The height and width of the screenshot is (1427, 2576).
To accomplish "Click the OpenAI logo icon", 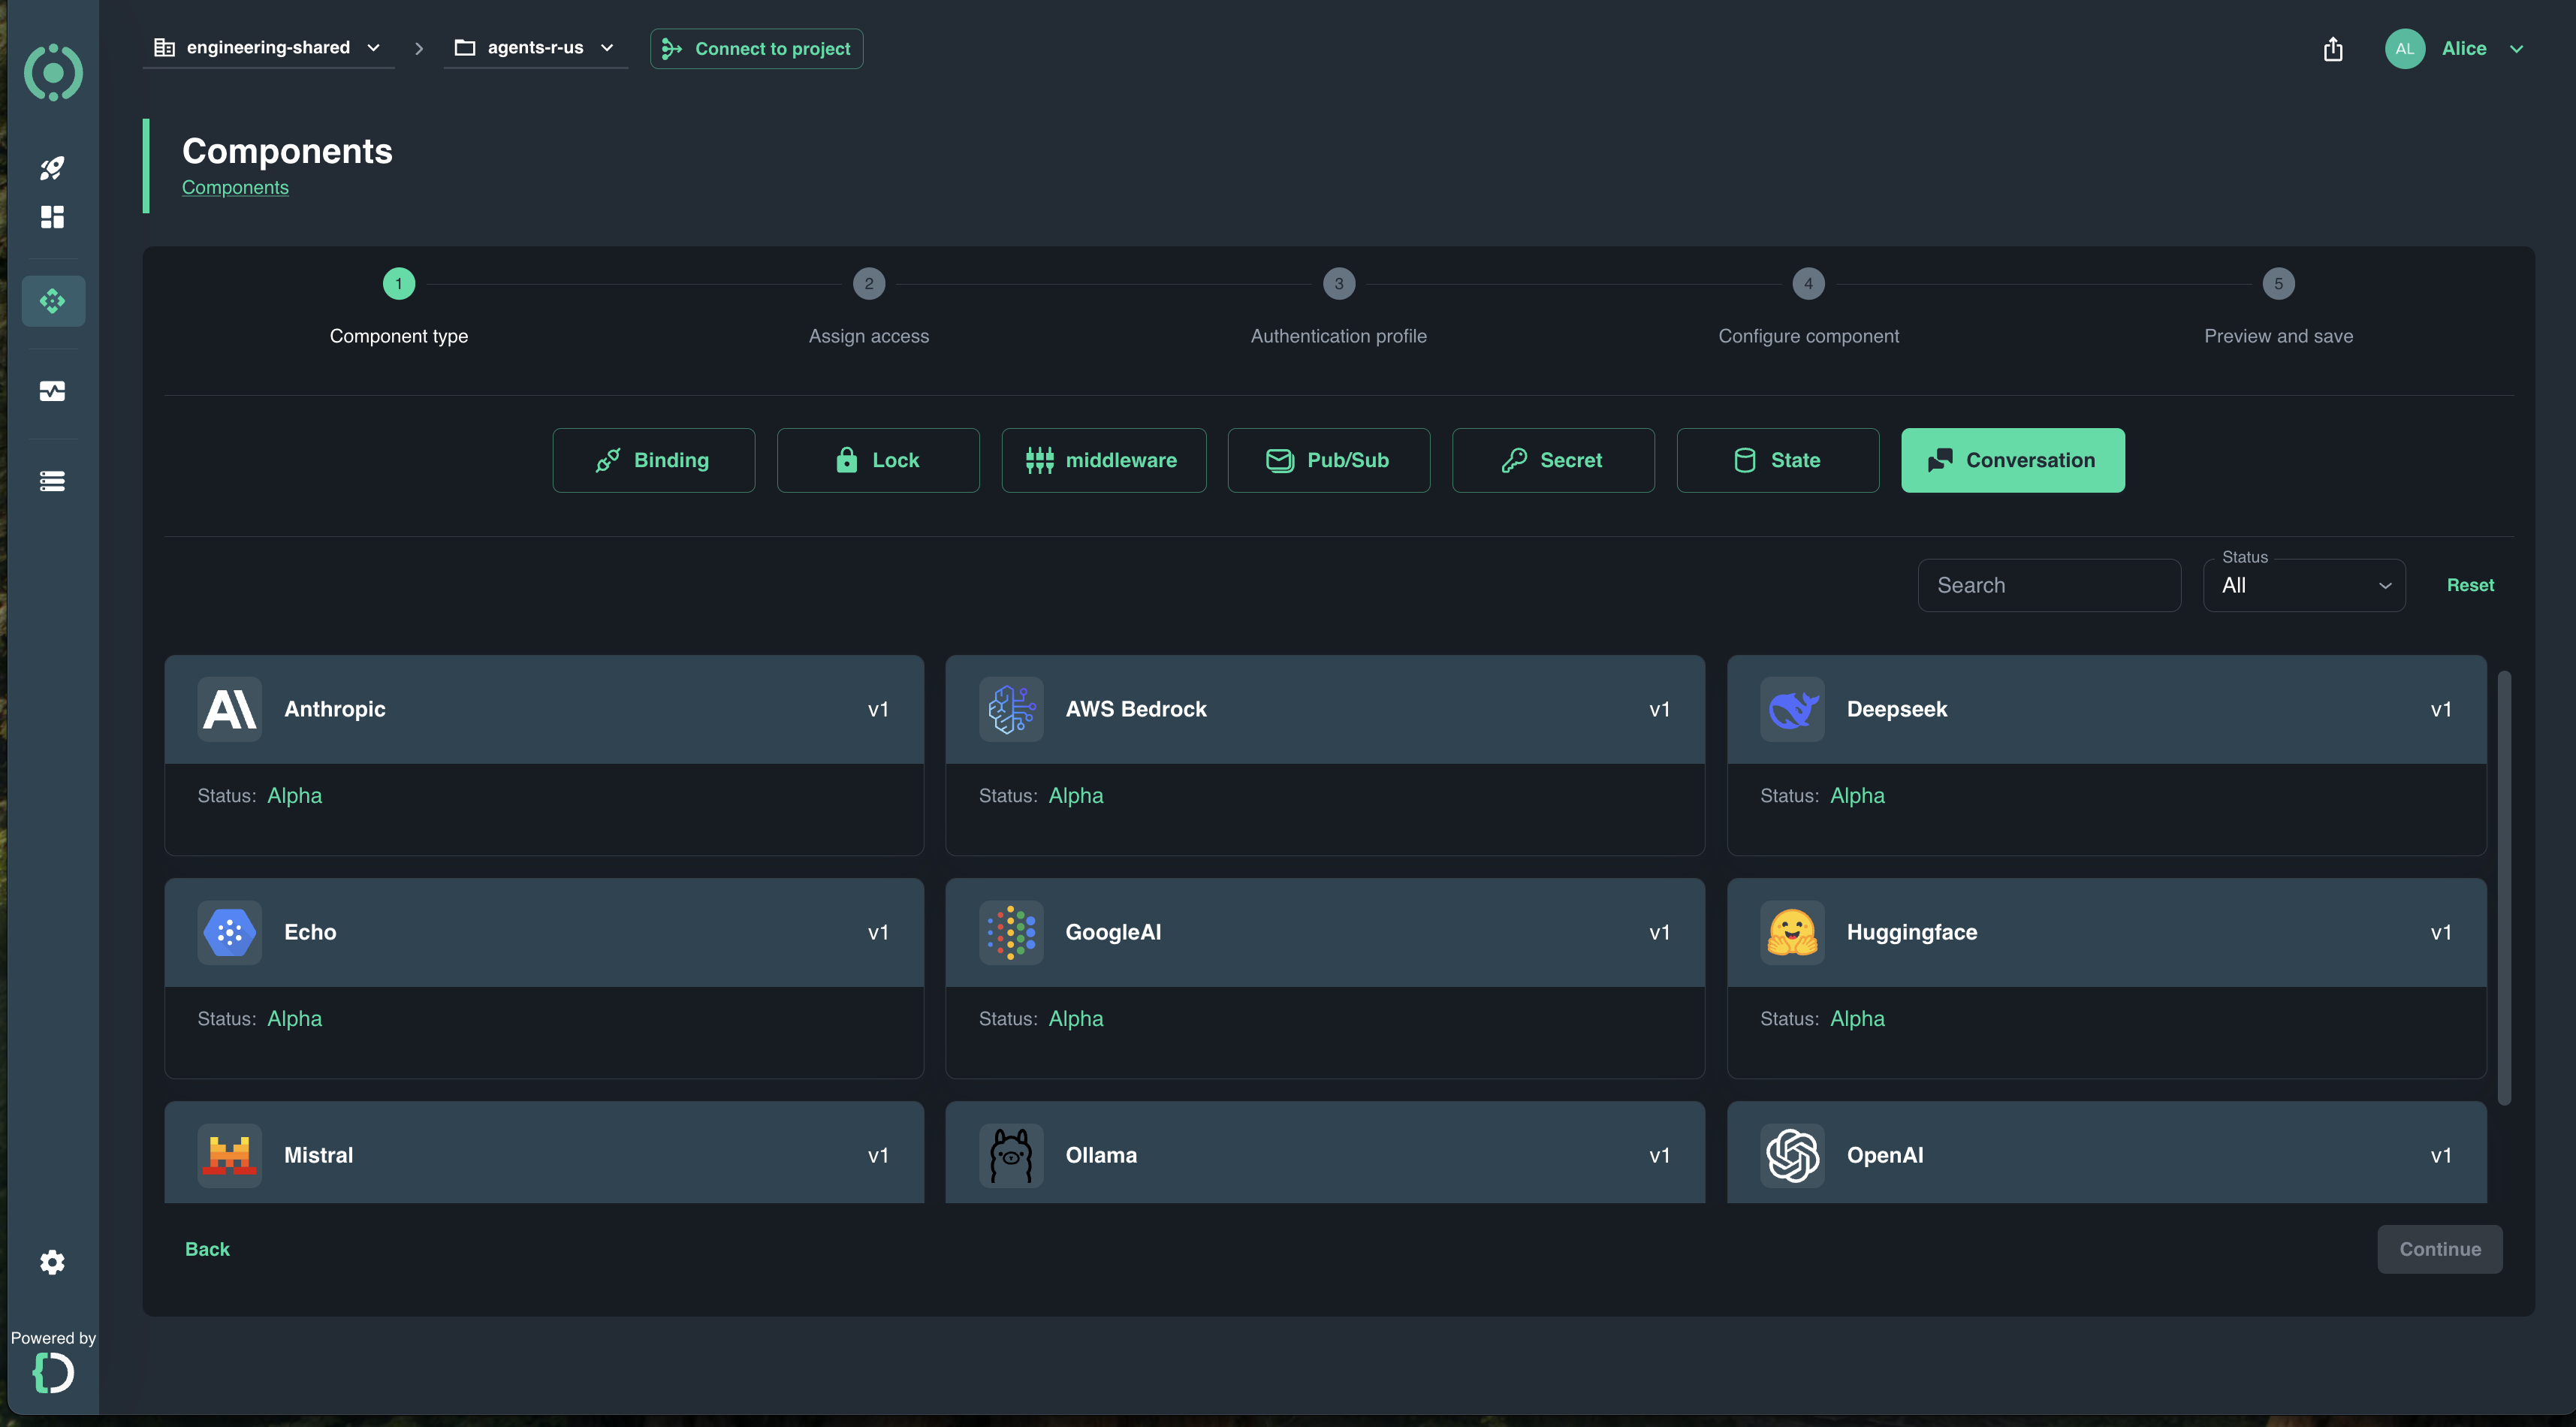I will (1792, 1155).
